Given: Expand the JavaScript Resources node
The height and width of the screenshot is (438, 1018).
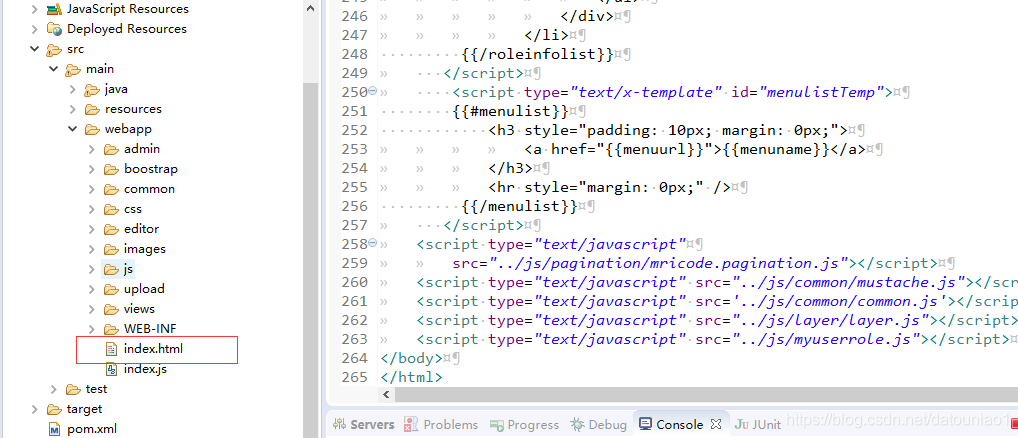Looking at the screenshot, I should click(x=34, y=9).
